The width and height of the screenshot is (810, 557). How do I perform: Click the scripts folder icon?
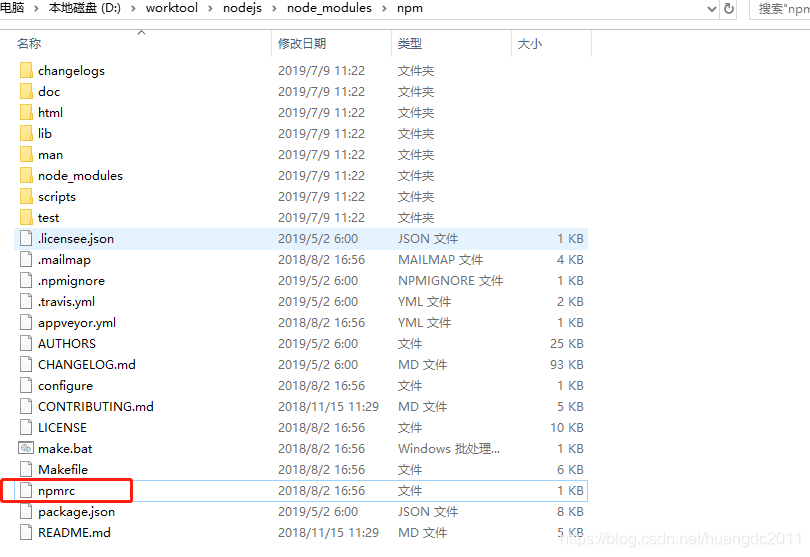[x=26, y=196]
